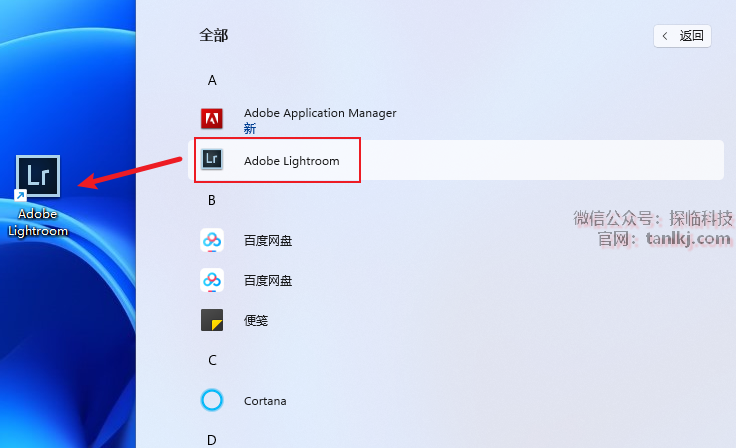Launch Adobe Application Manager by its name

coord(320,113)
